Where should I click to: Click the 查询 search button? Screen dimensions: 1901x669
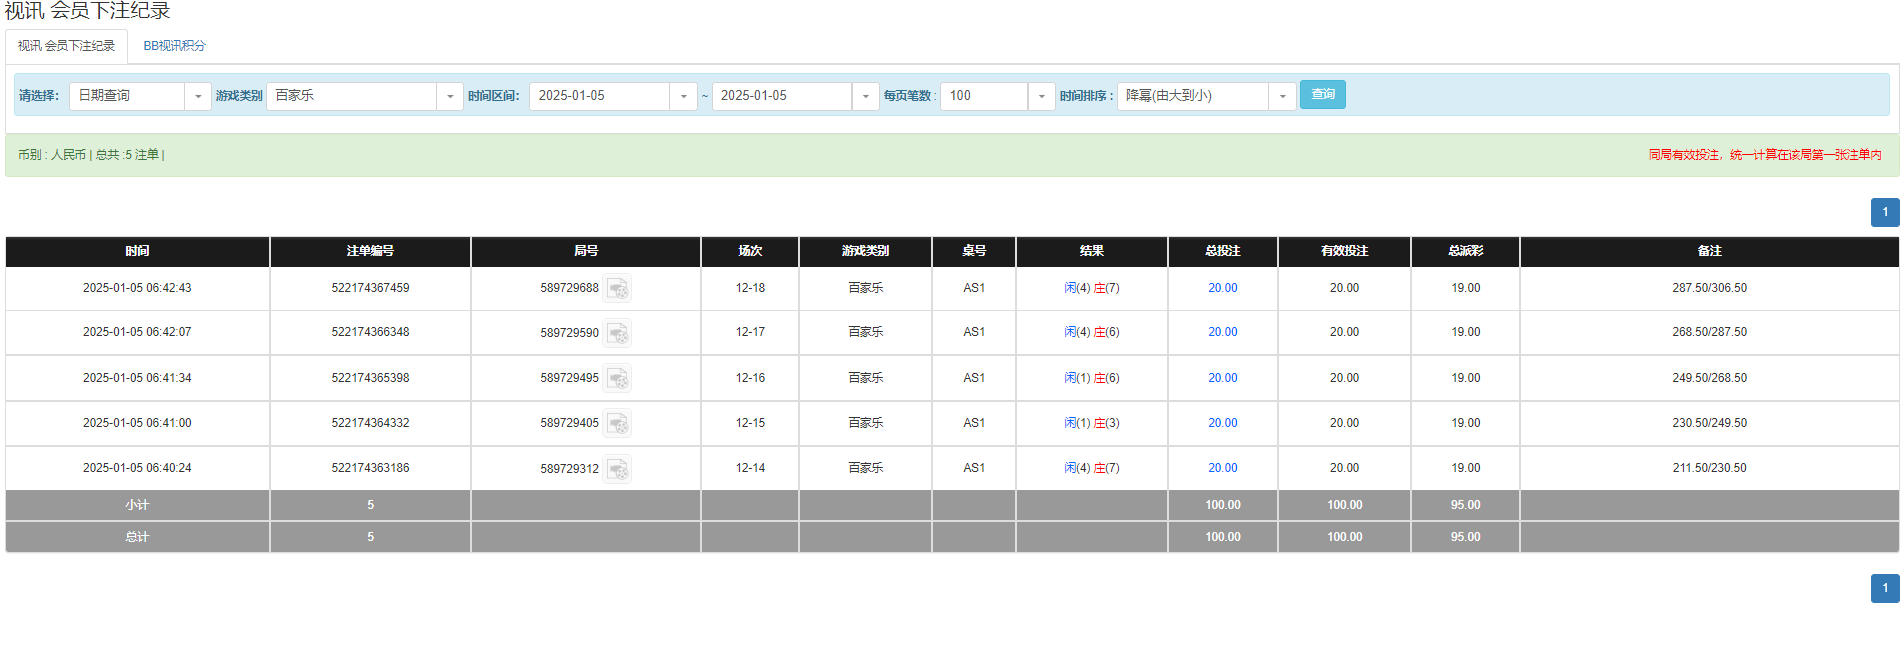pos(1322,95)
